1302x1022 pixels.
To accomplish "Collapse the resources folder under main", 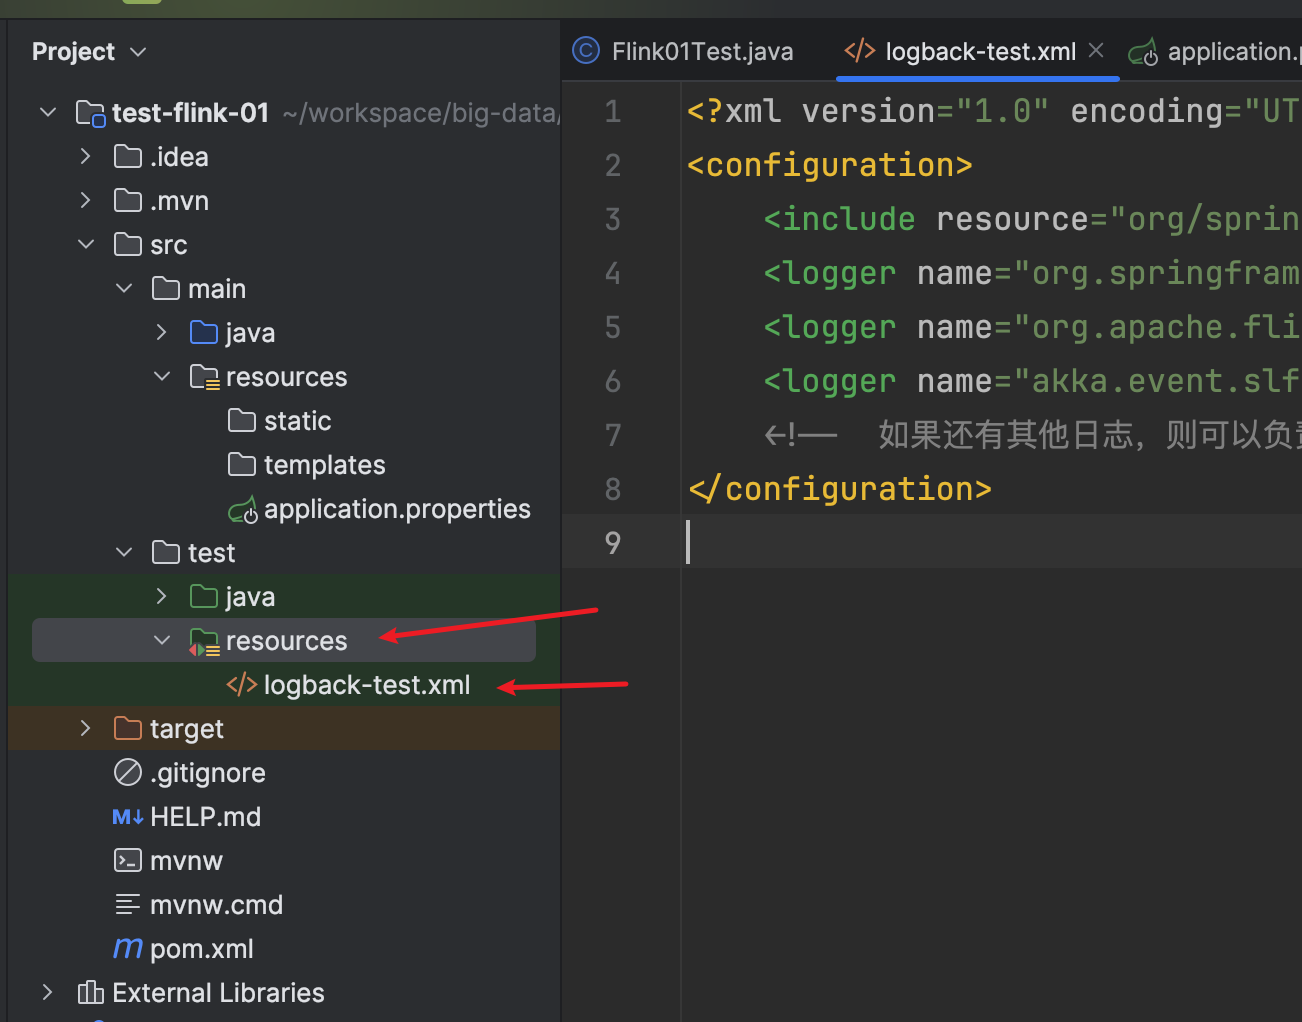I will (162, 376).
